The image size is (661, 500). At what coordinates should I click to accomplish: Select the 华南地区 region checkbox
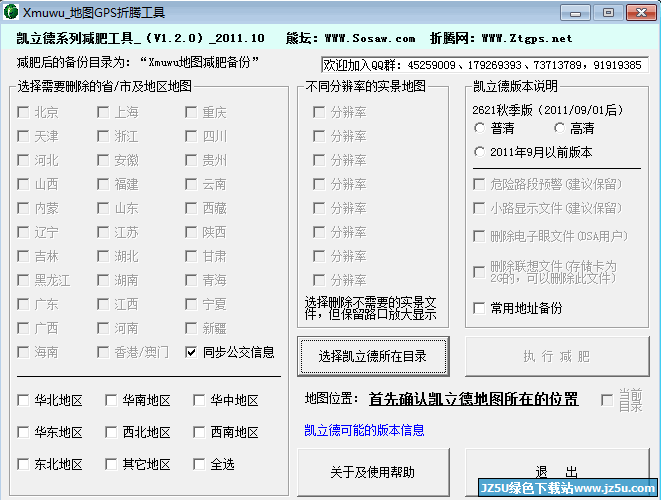point(111,401)
